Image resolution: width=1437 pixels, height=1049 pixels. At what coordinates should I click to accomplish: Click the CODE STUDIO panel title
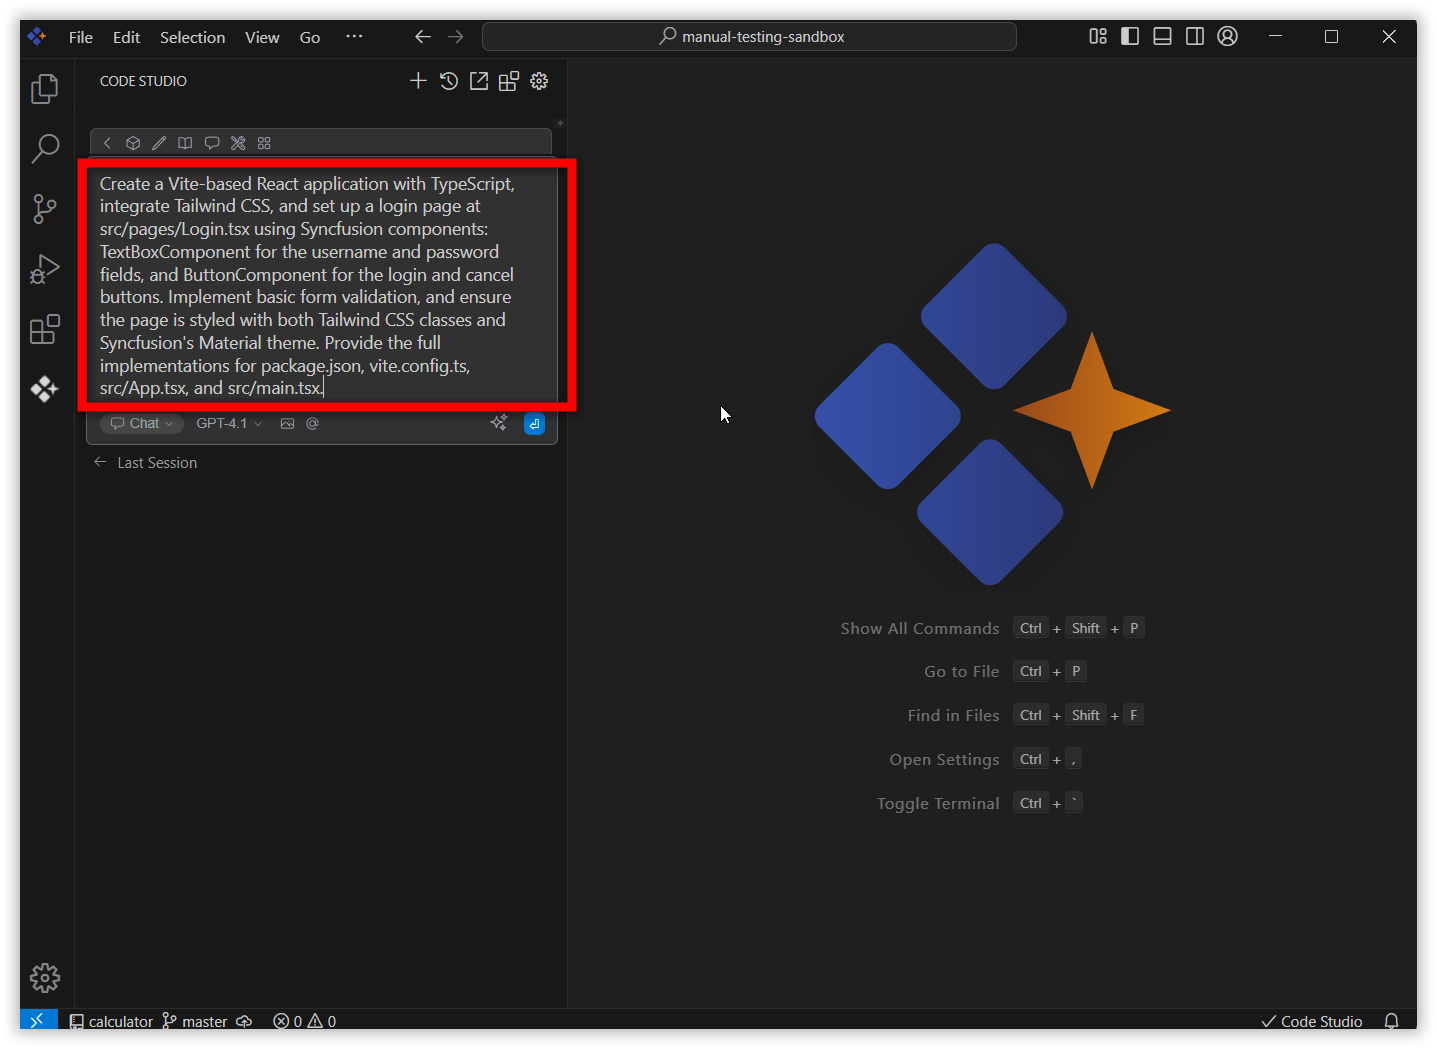[x=143, y=81]
